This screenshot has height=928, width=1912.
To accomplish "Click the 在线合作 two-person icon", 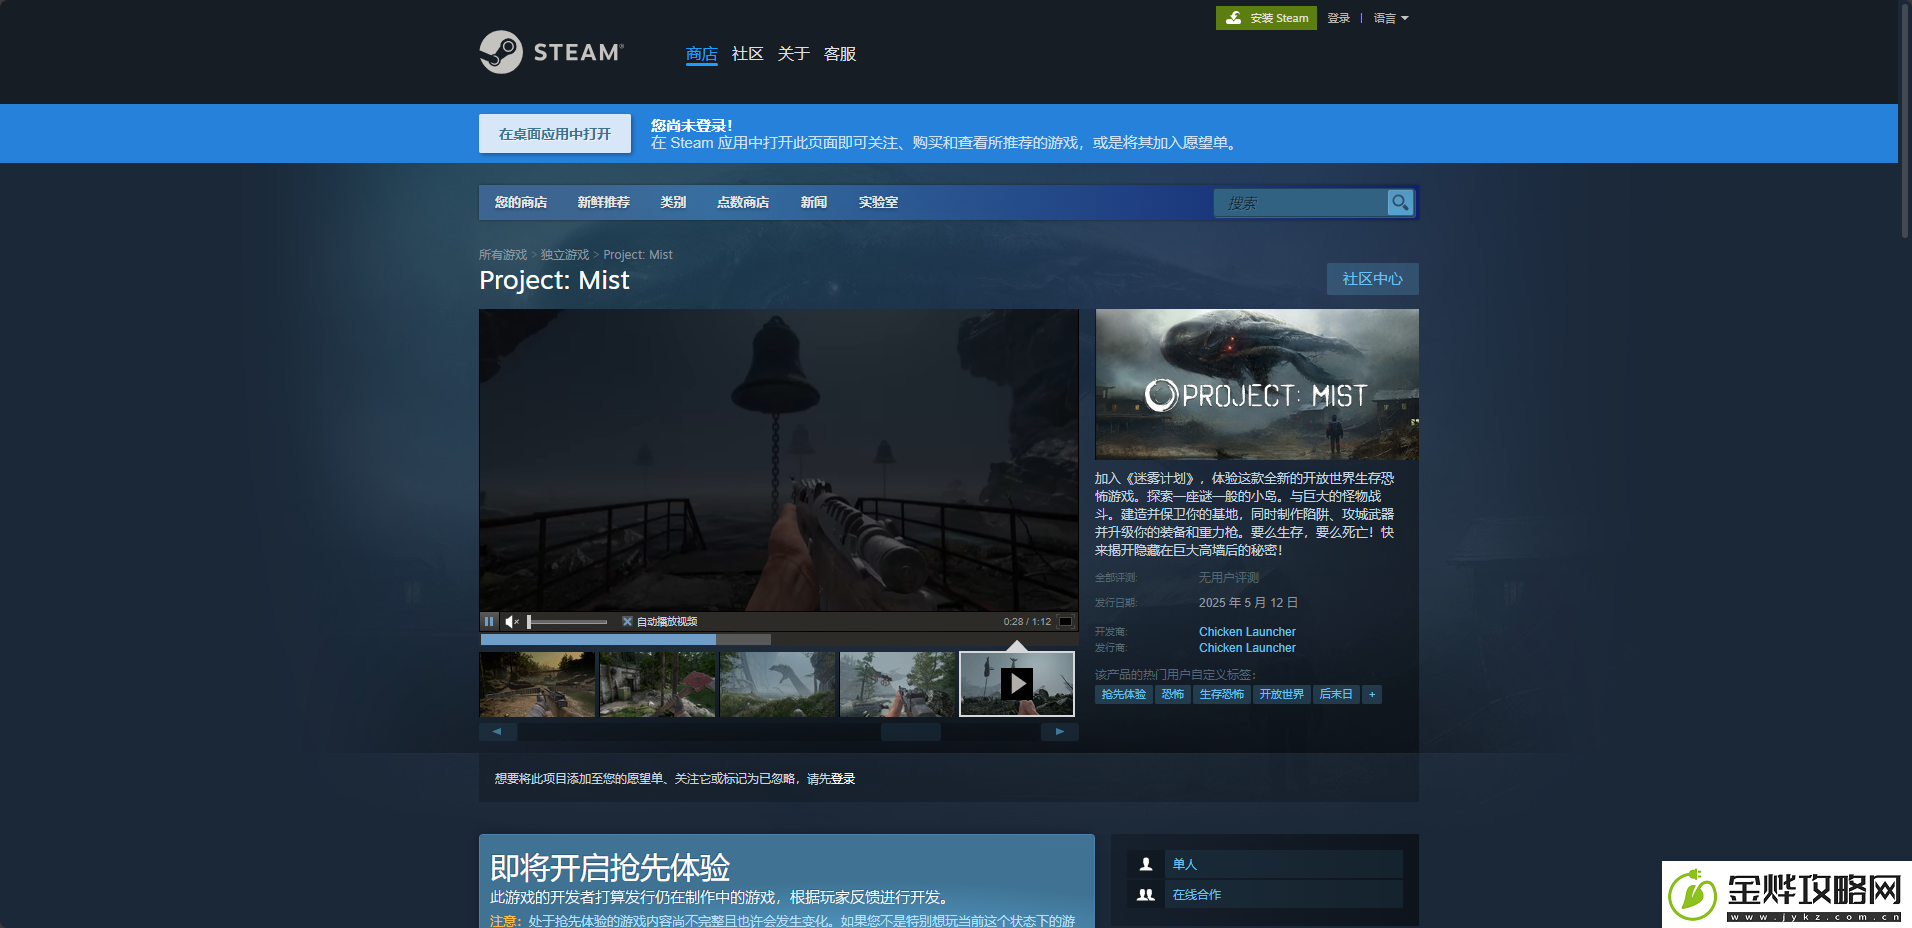I will (1146, 895).
